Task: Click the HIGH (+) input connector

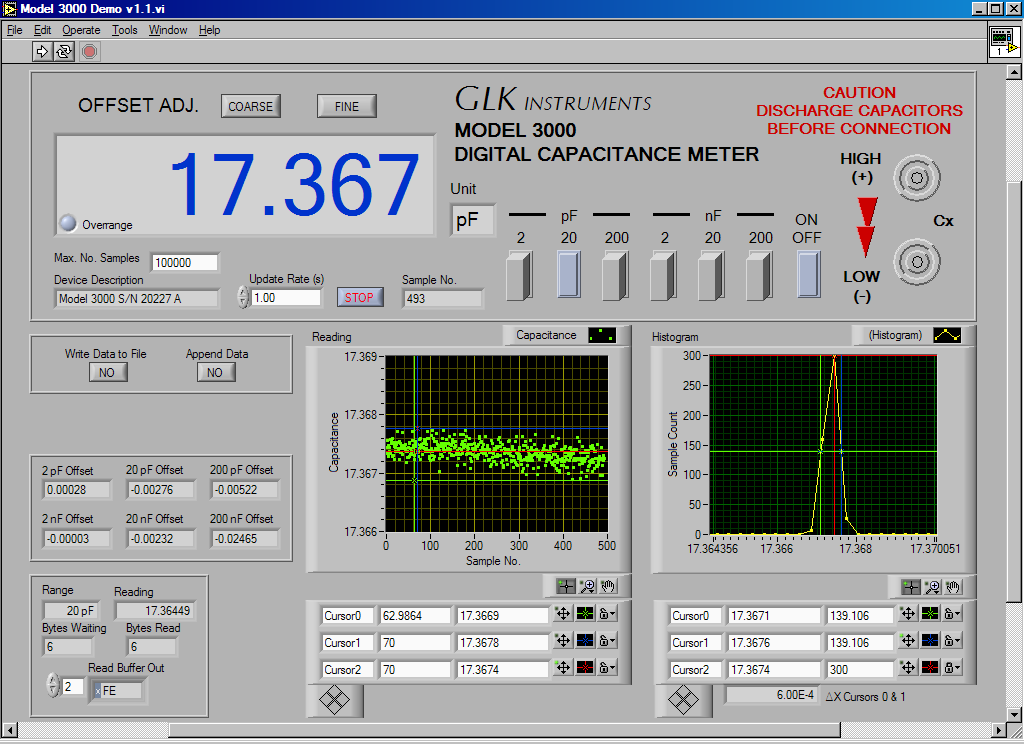Action: pyautogui.click(x=917, y=178)
